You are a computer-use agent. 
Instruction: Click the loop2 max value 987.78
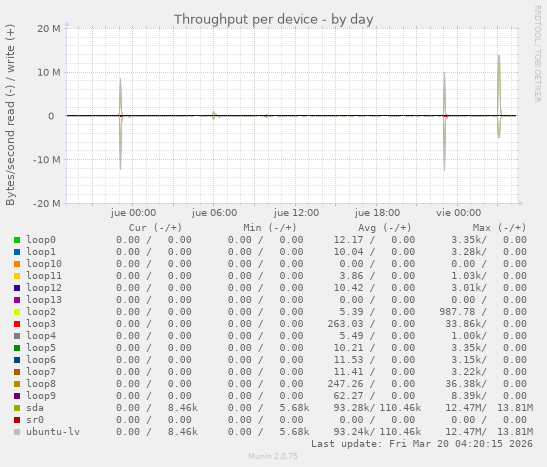pos(457,312)
